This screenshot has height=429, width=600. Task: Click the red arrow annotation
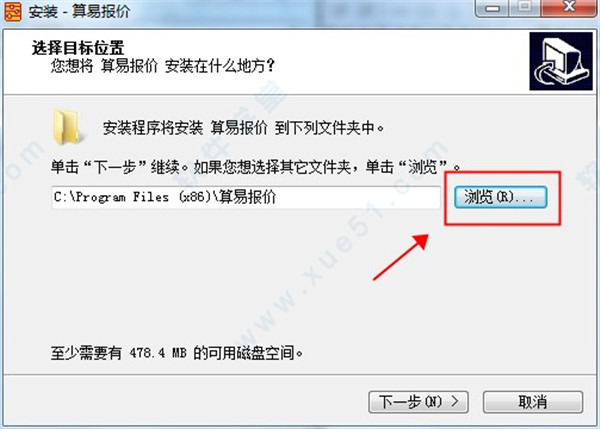click(400, 258)
